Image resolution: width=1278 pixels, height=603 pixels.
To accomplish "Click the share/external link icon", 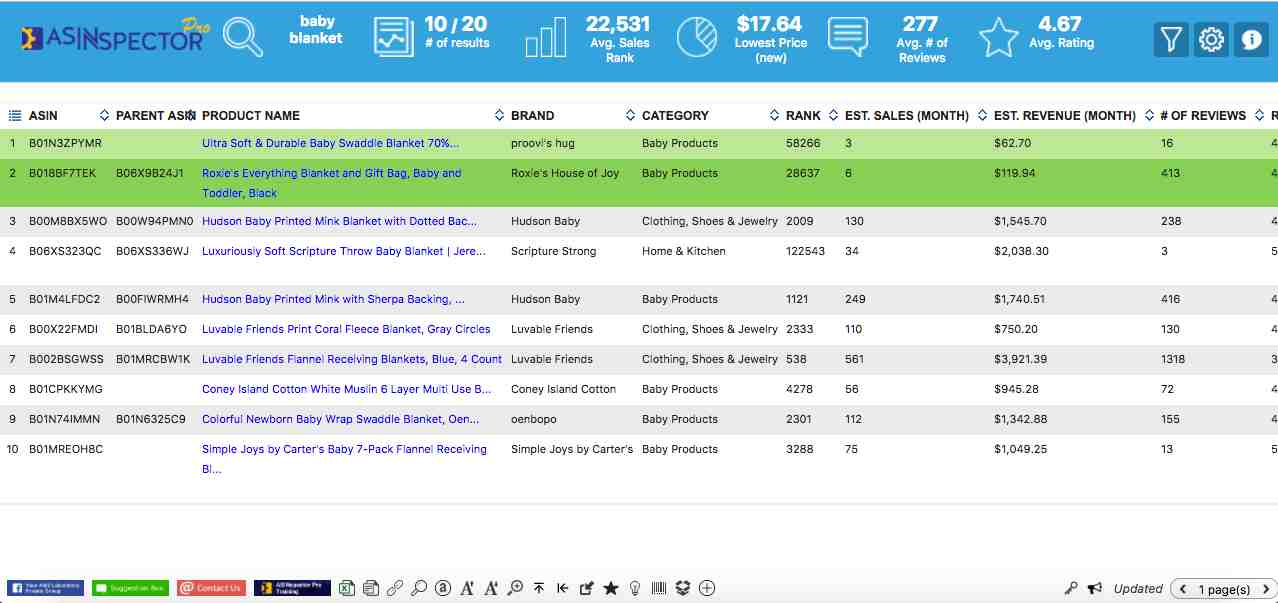I will point(587,588).
